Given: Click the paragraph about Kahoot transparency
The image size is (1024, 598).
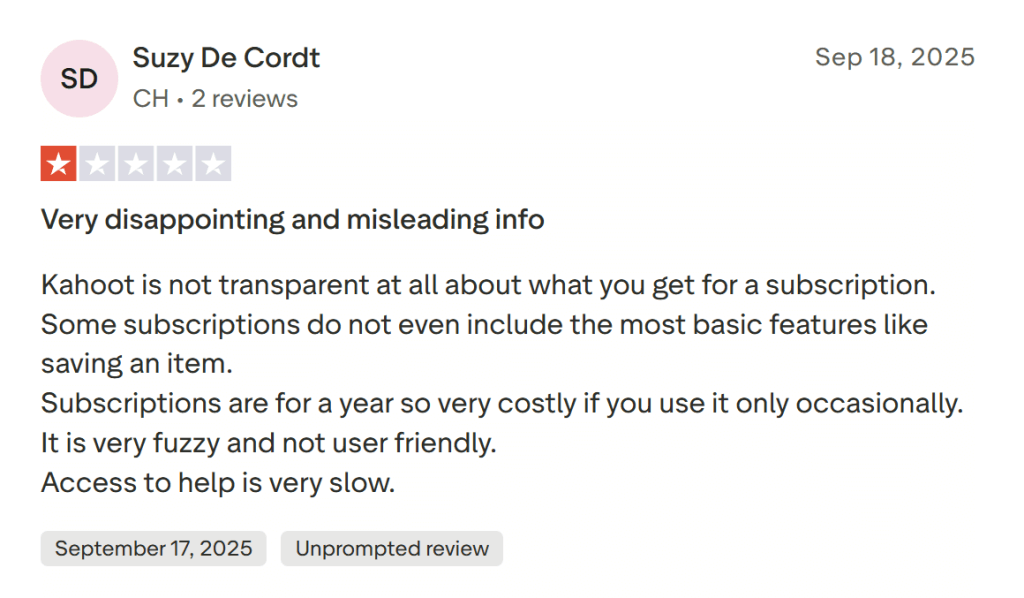Looking at the screenshot, I should coord(487,284).
